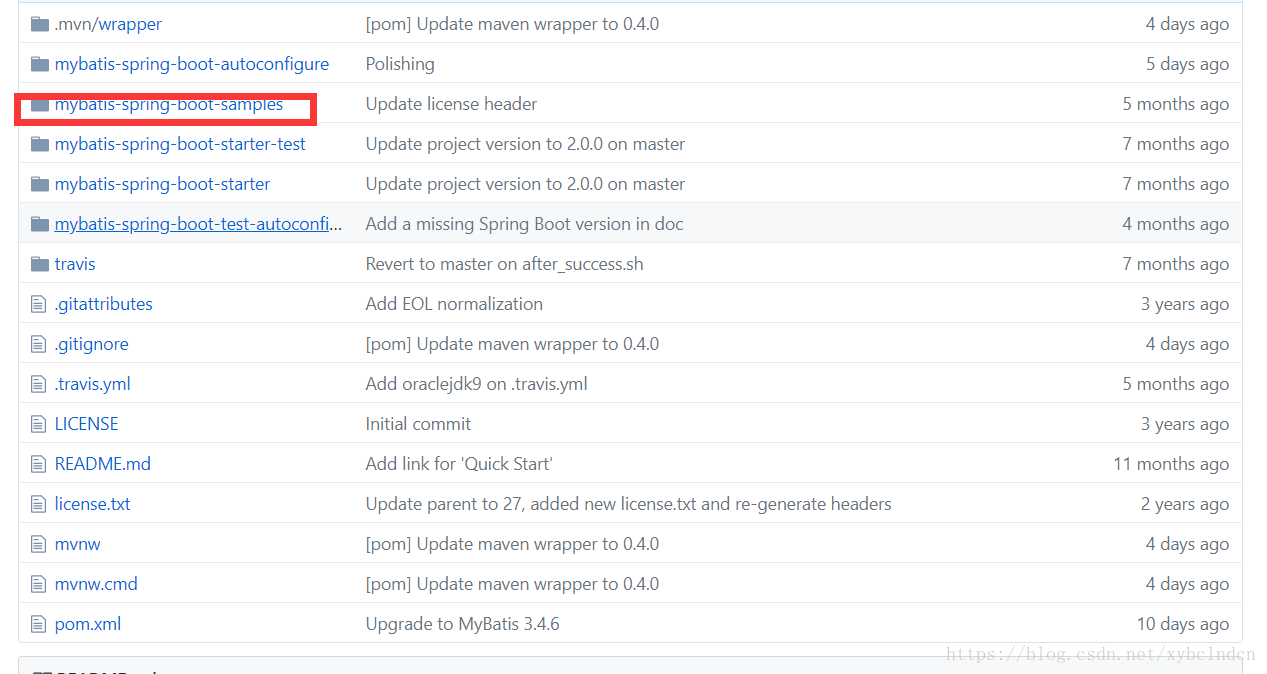Screen dimensions: 1267x674
Task: Open the mvnw file
Action: (78, 544)
